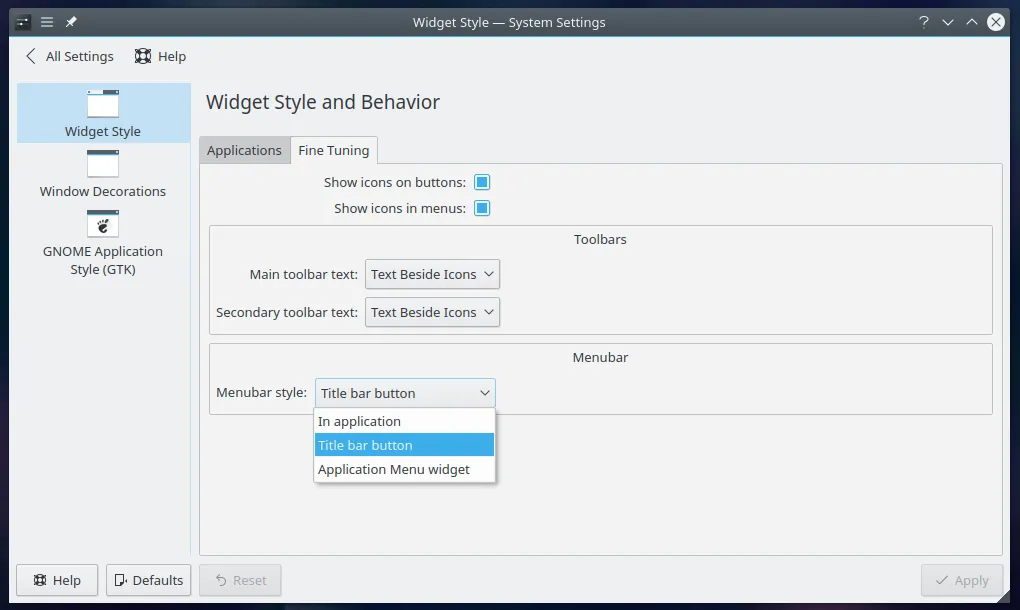Choose Application Menu widget from the list
This screenshot has width=1020, height=610.
click(394, 469)
